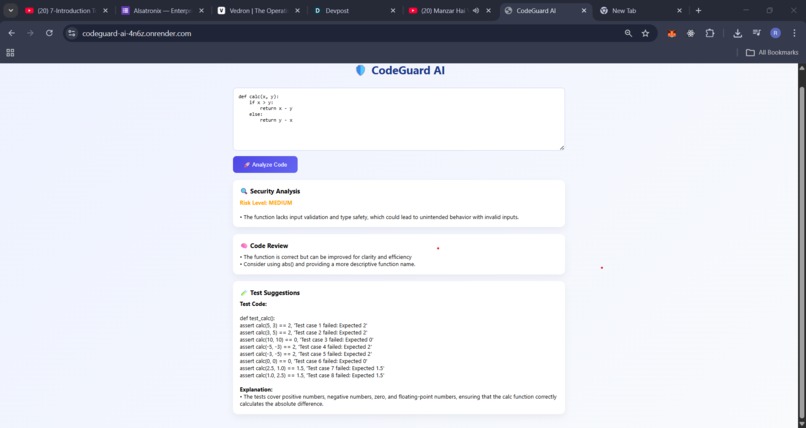Open the tab search dropdown arrow
The height and width of the screenshot is (428, 806).
(10, 10)
